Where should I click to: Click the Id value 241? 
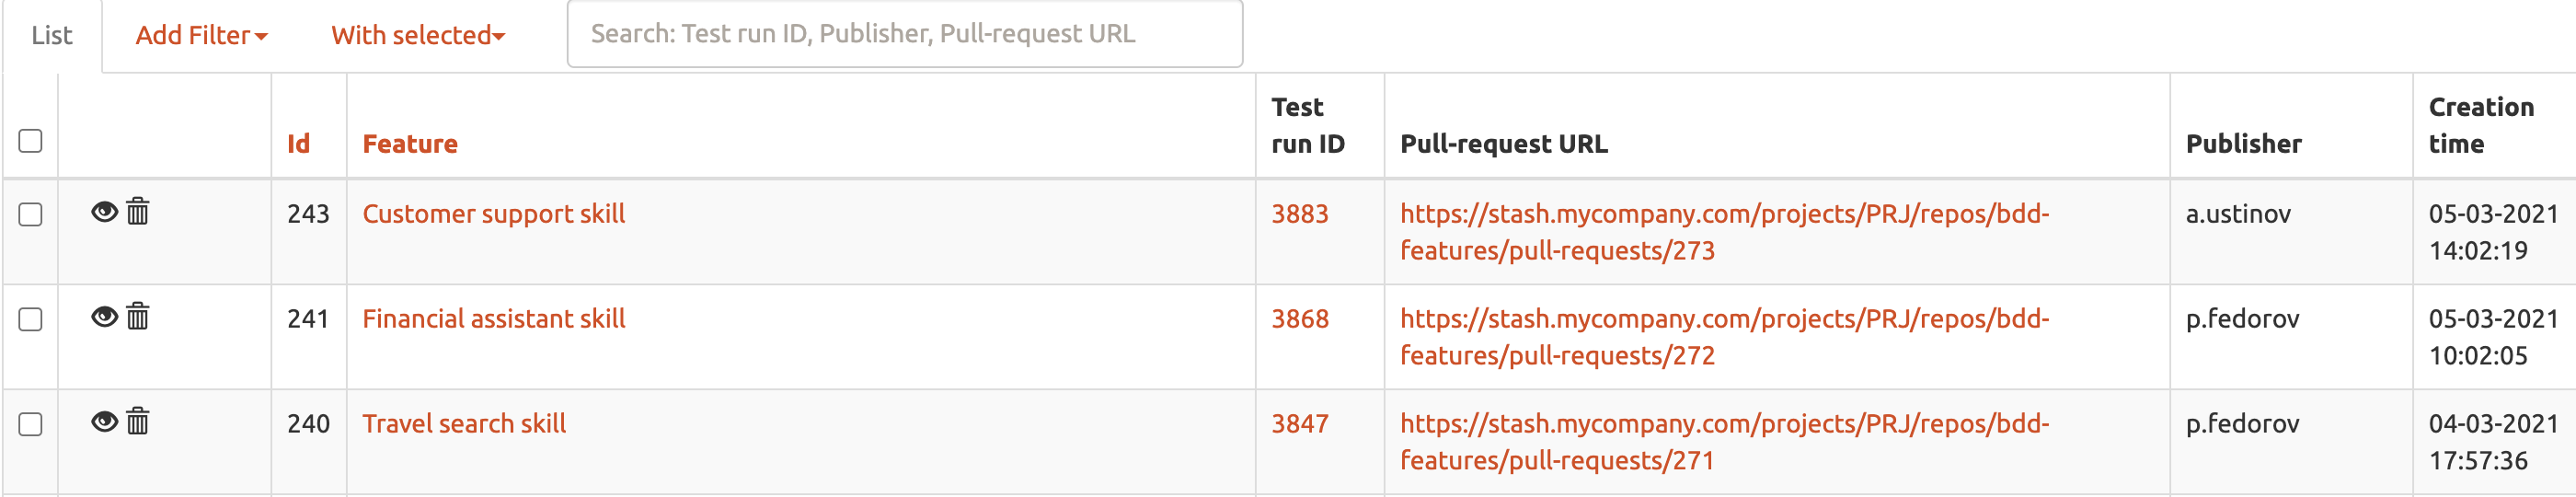click(x=308, y=319)
